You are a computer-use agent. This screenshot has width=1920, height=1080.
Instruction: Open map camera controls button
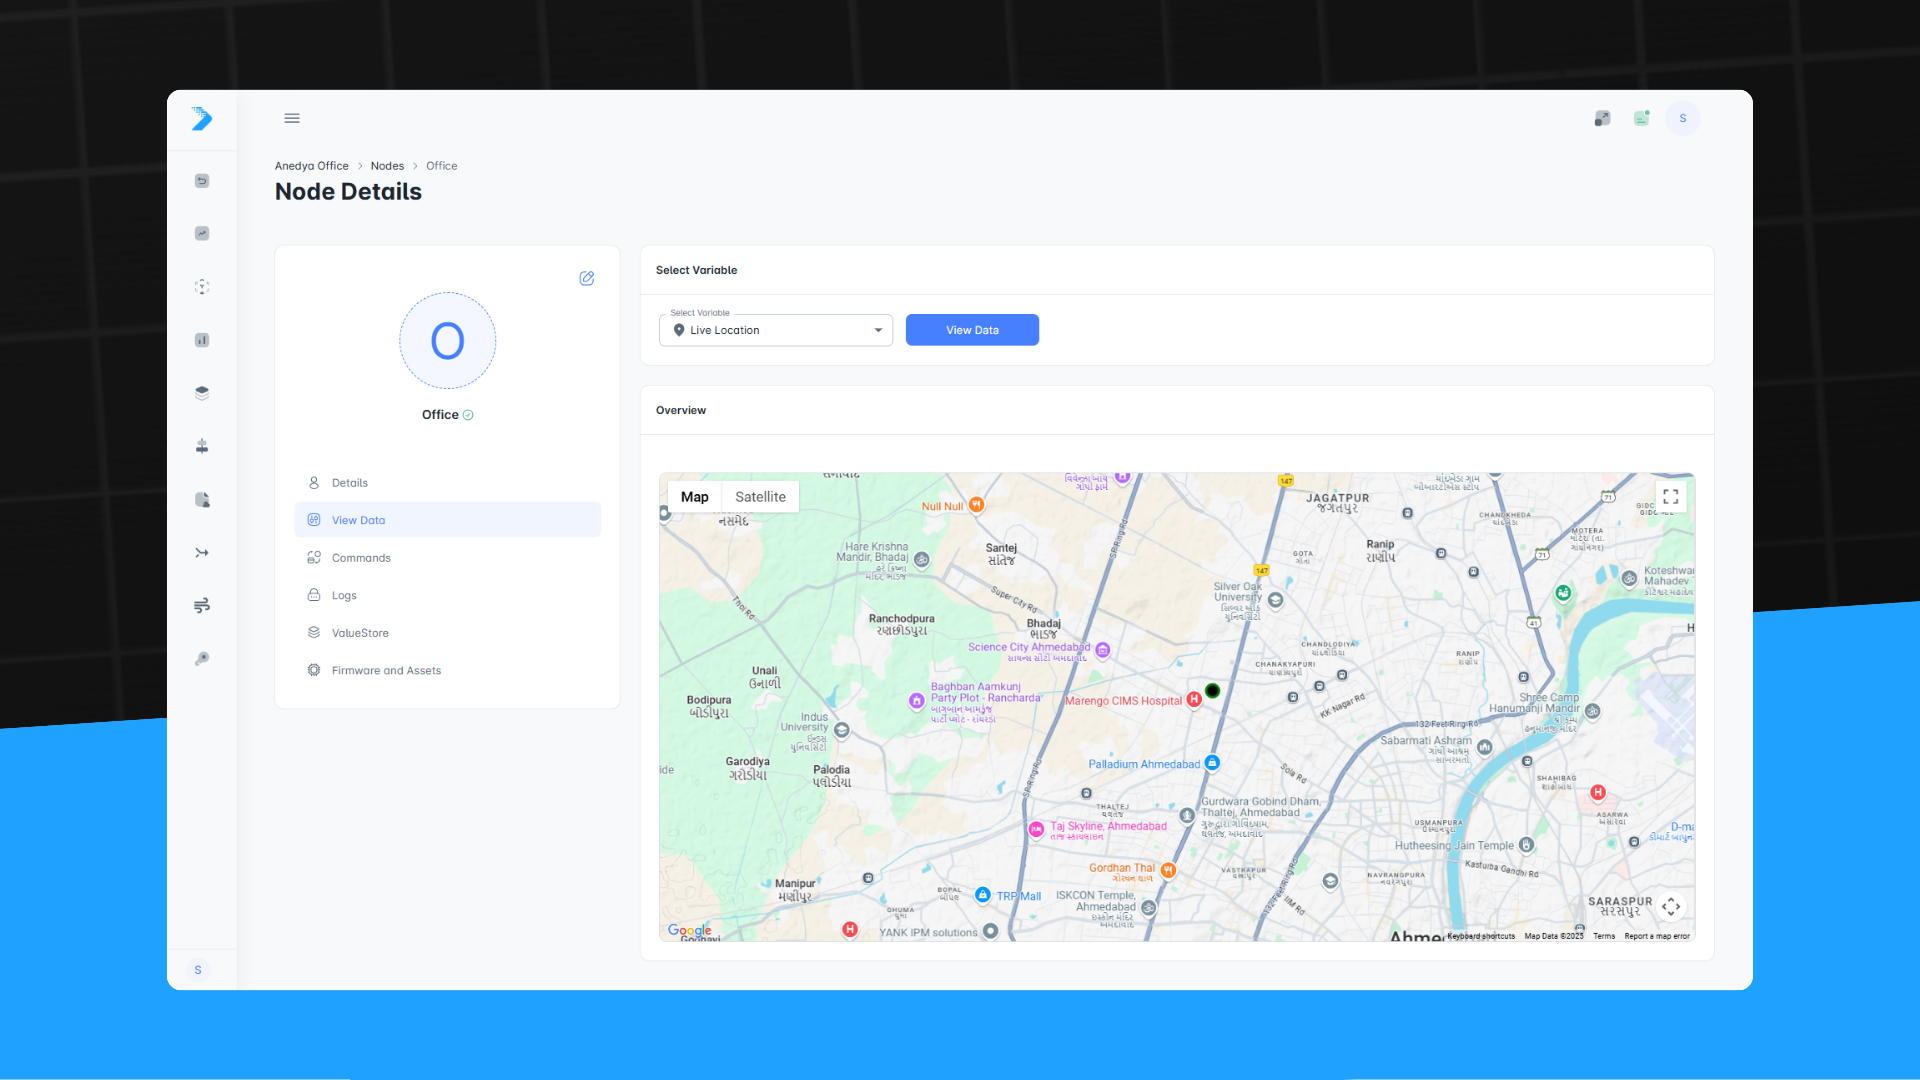pos(1670,907)
